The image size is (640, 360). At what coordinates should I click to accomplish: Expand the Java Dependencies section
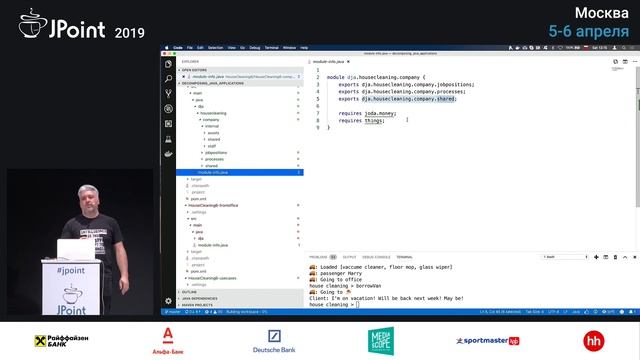point(240,298)
